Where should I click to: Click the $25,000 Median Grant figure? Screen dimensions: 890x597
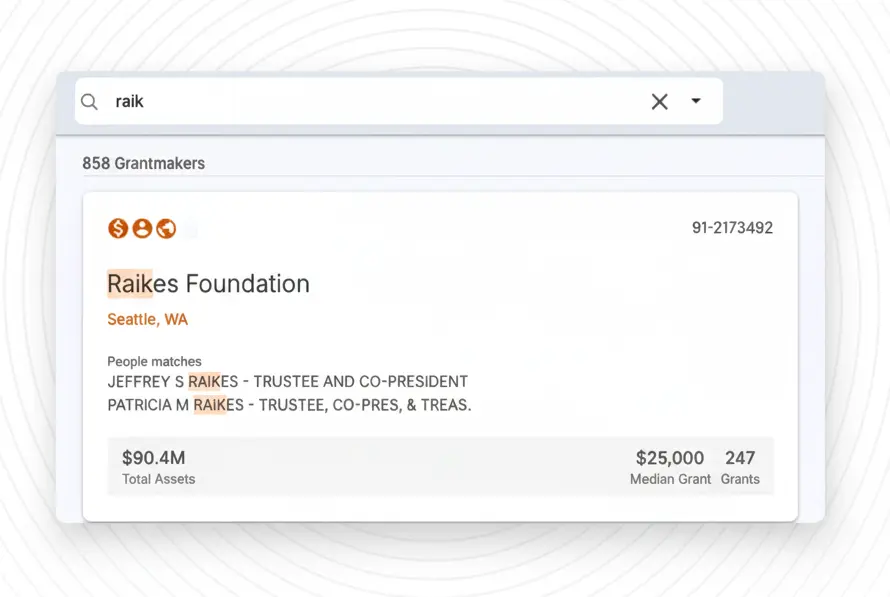[x=670, y=458]
